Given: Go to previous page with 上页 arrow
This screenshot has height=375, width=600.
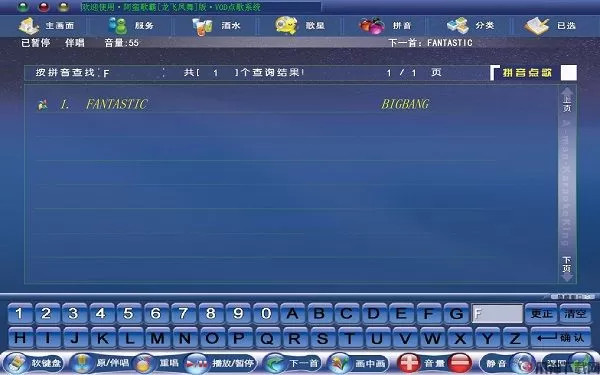Looking at the screenshot, I should [x=567, y=100].
